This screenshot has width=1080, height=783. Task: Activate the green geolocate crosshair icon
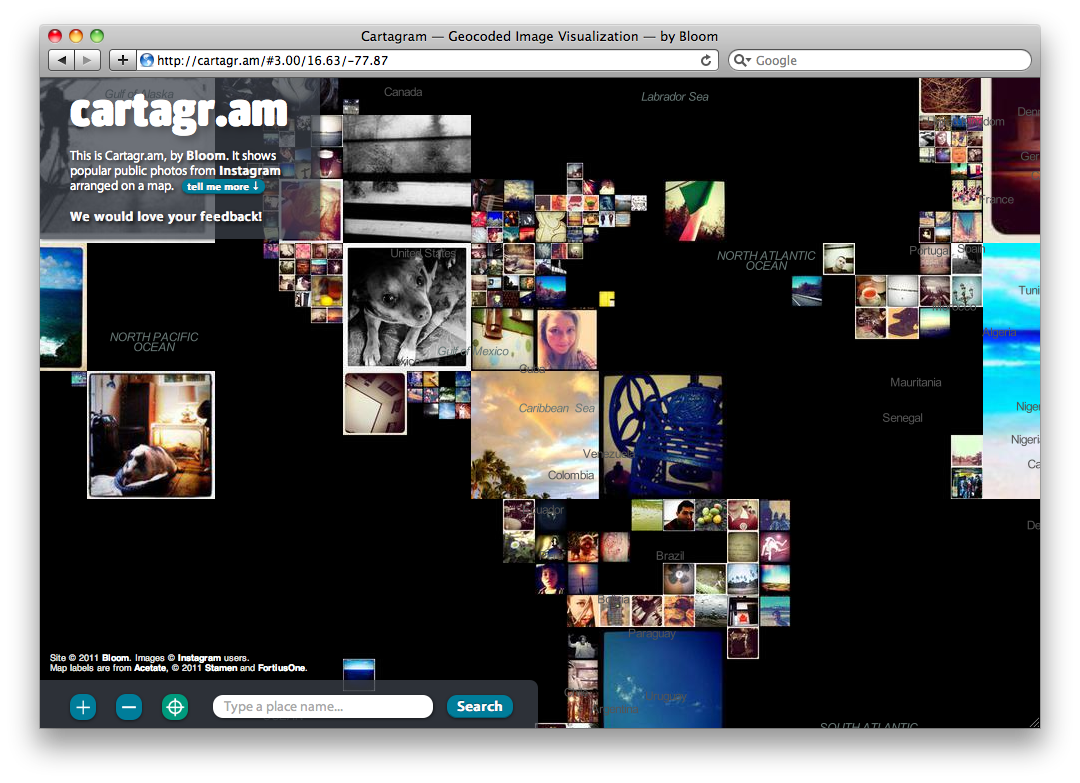(175, 707)
